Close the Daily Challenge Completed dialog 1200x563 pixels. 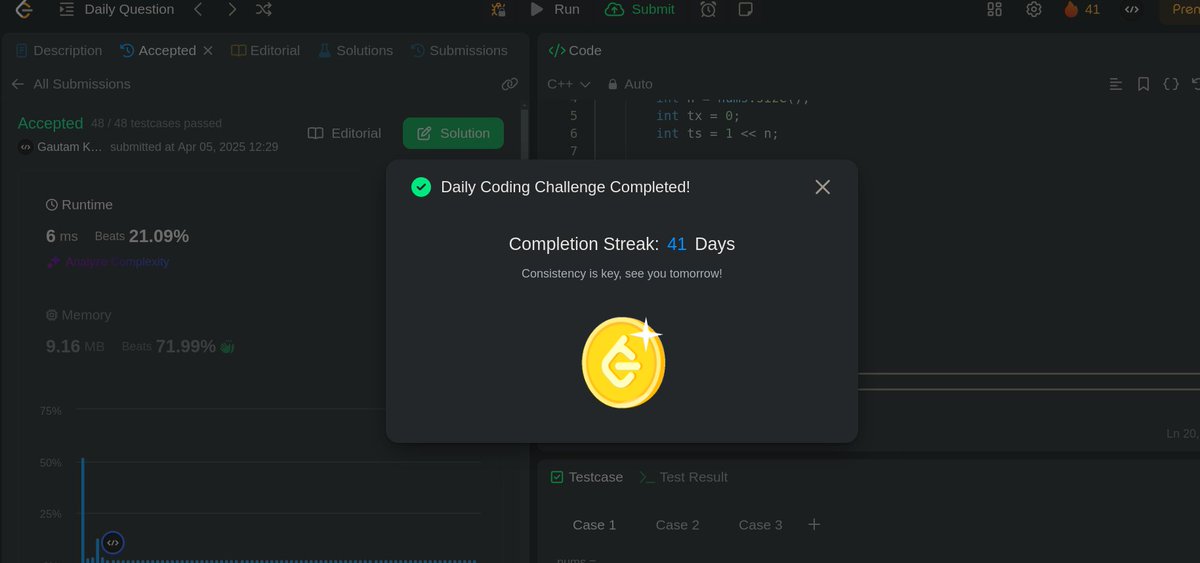[823, 187]
